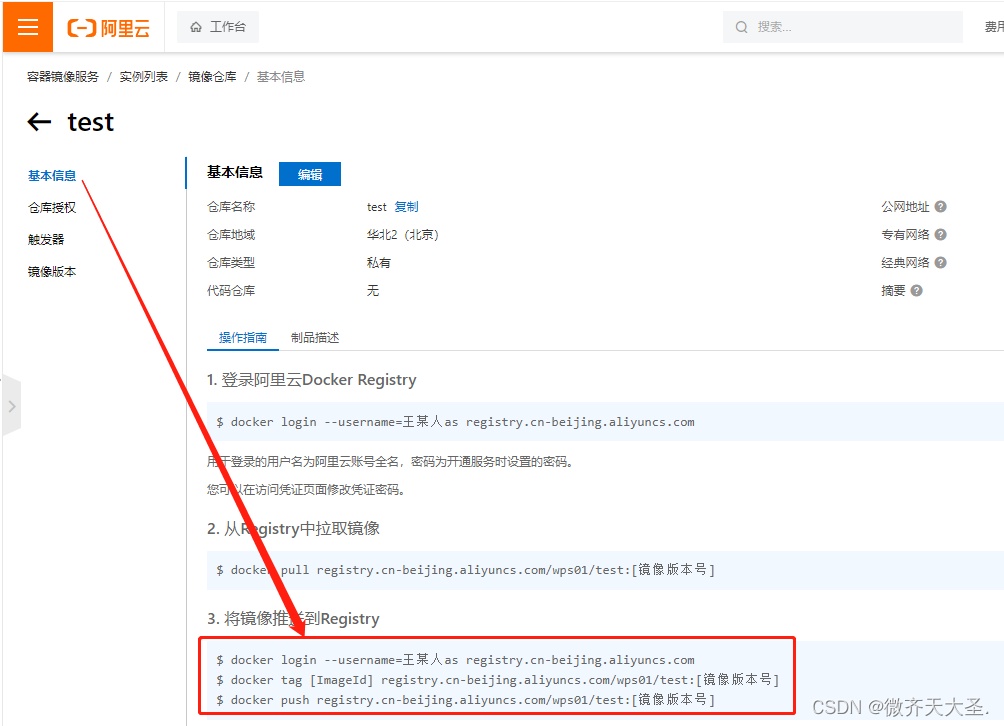Switch to the 操作指南 tab
This screenshot has width=1004, height=726.
pos(243,337)
